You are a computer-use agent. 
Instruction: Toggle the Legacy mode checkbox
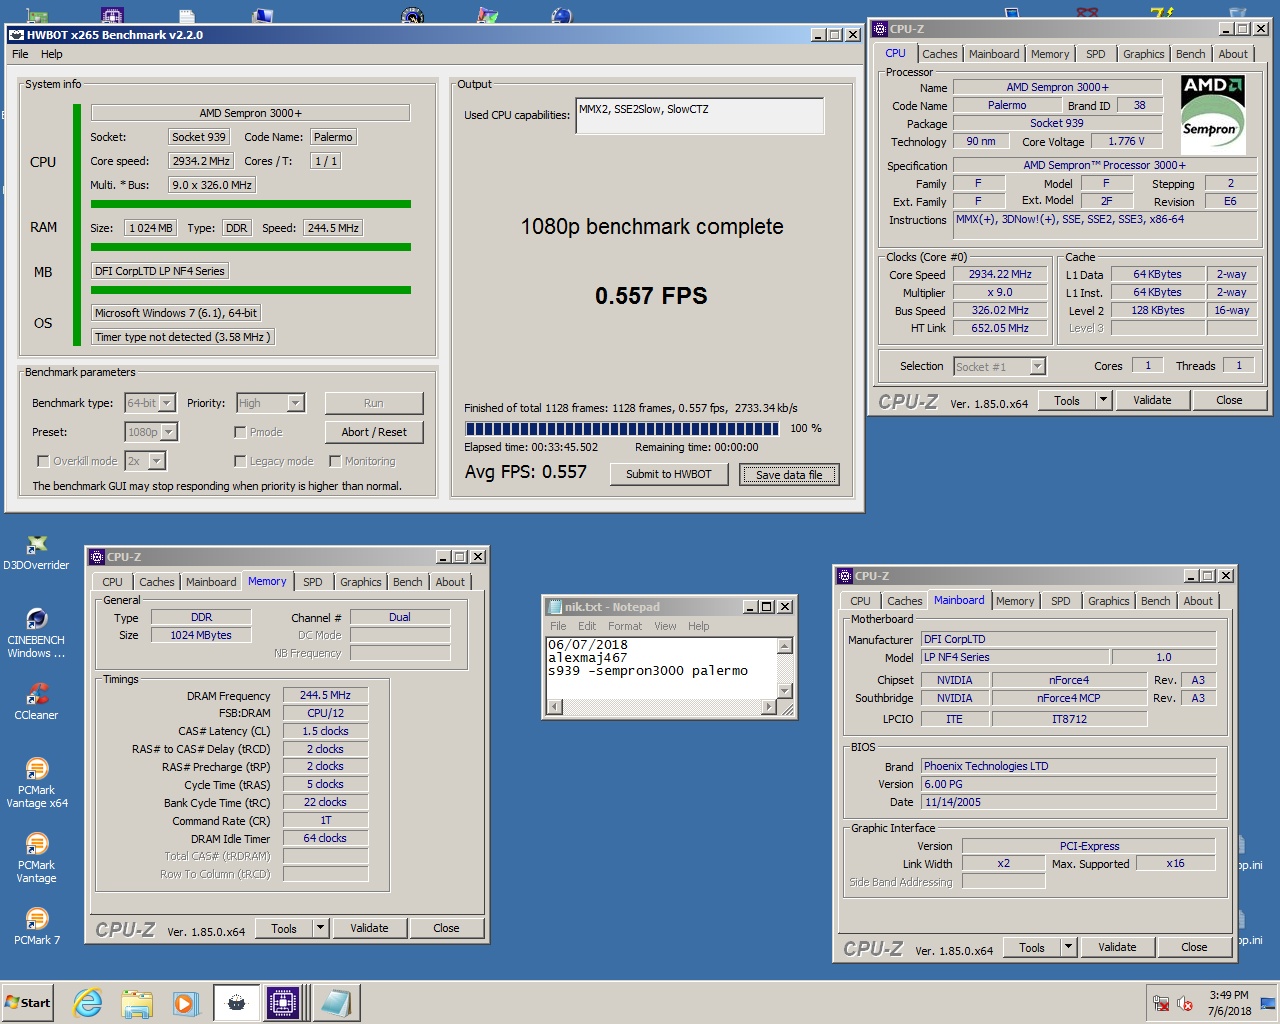(x=240, y=461)
